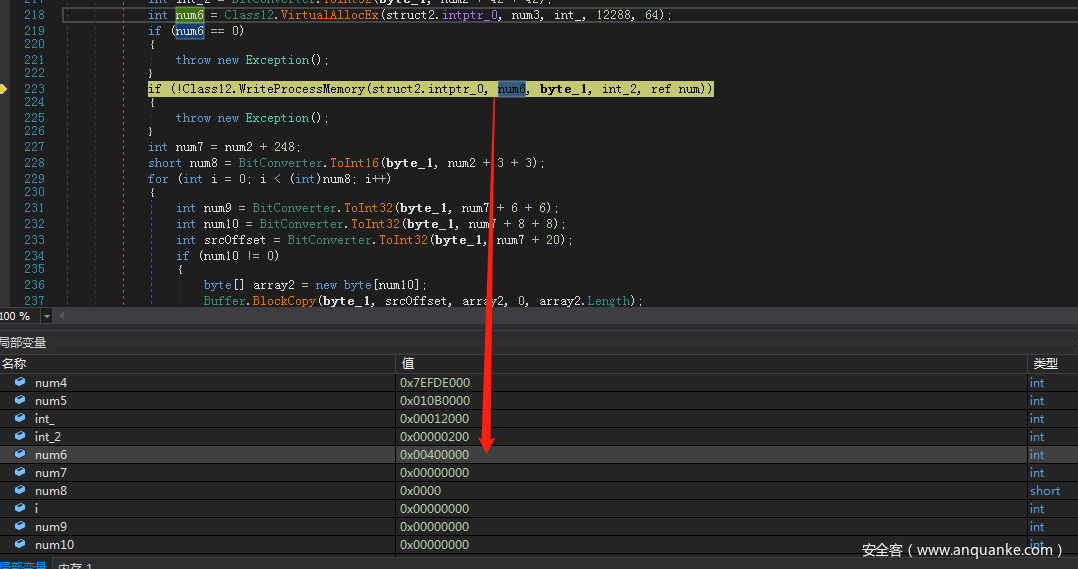Click num6 declaration on line 218

[190, 14]
